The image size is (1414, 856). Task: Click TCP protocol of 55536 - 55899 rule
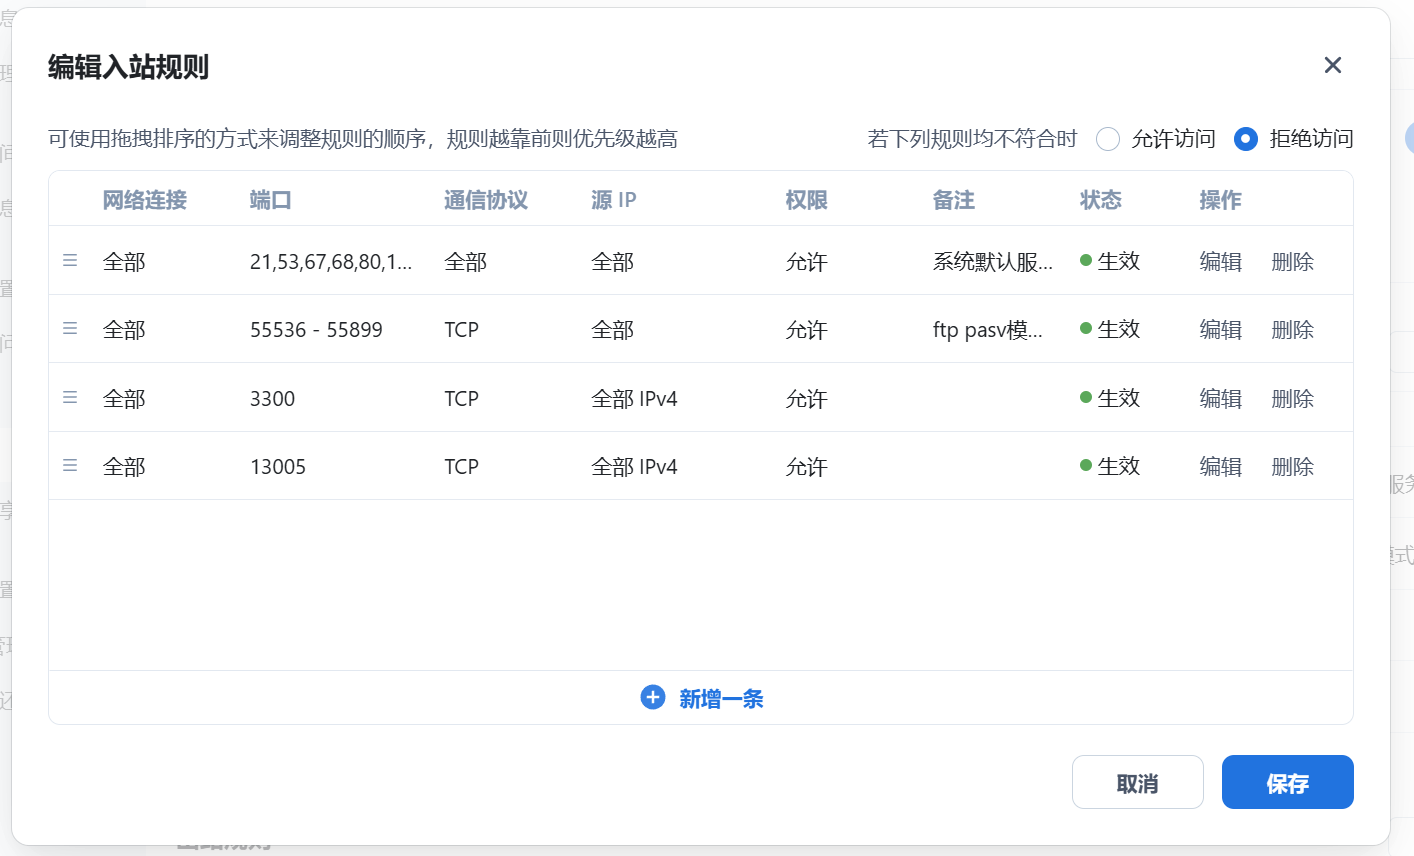(461, 330)
